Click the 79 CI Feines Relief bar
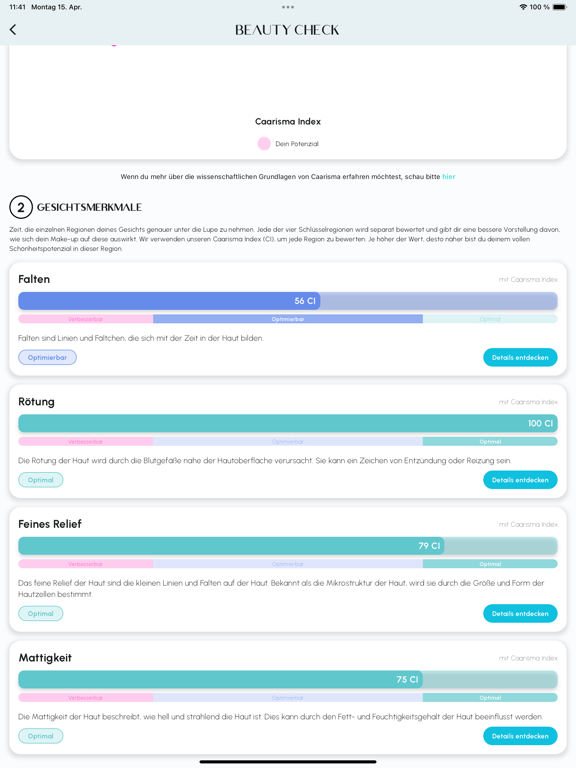 click(288, 546)
